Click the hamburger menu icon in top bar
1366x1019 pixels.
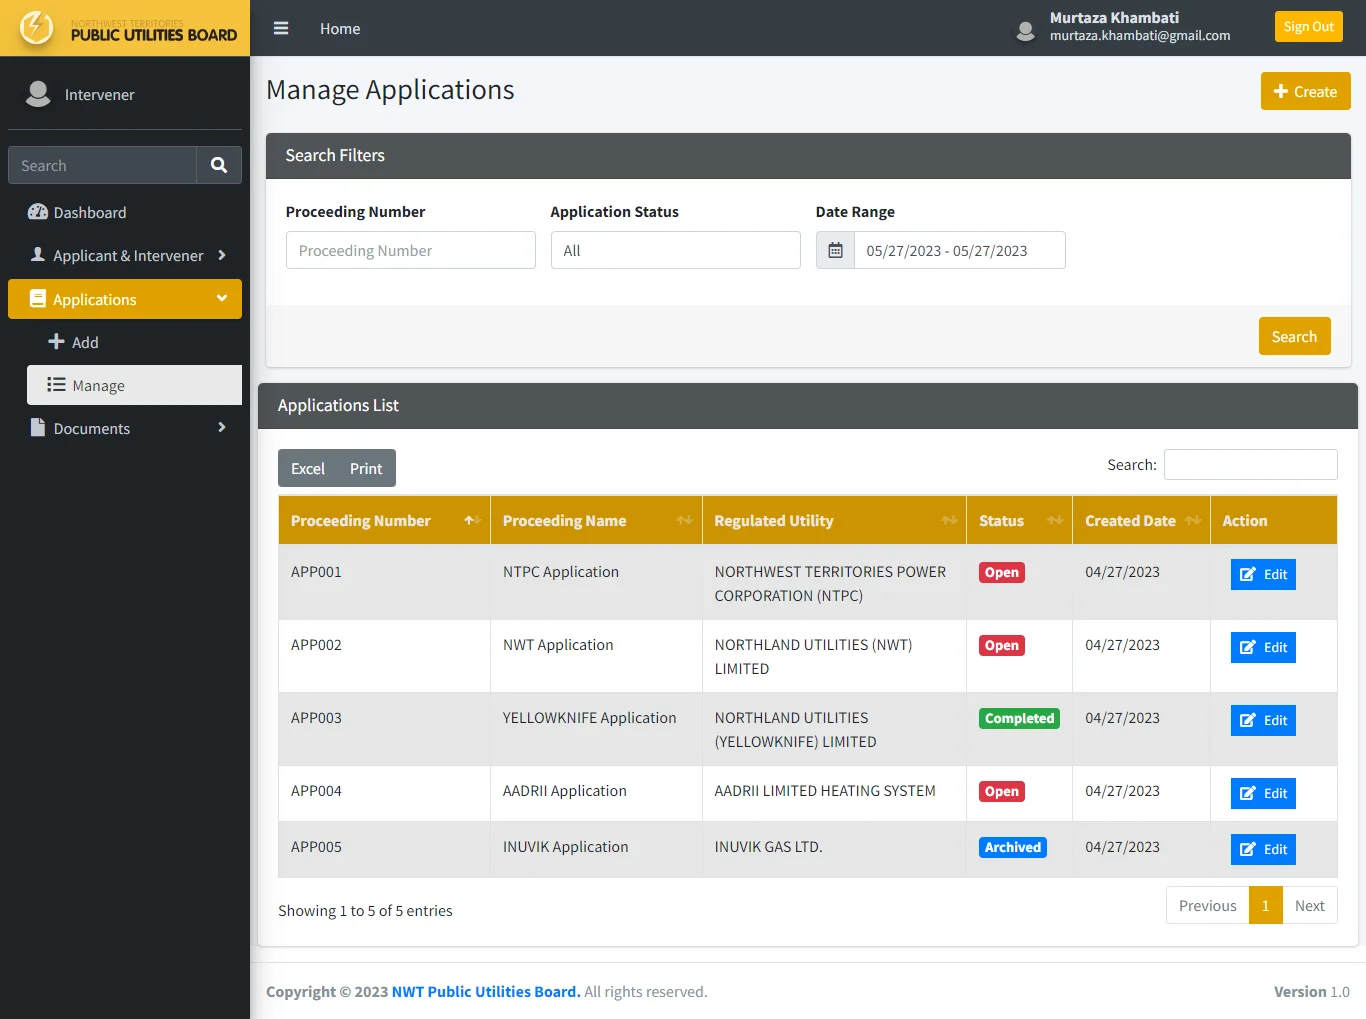tap(281, 28)
